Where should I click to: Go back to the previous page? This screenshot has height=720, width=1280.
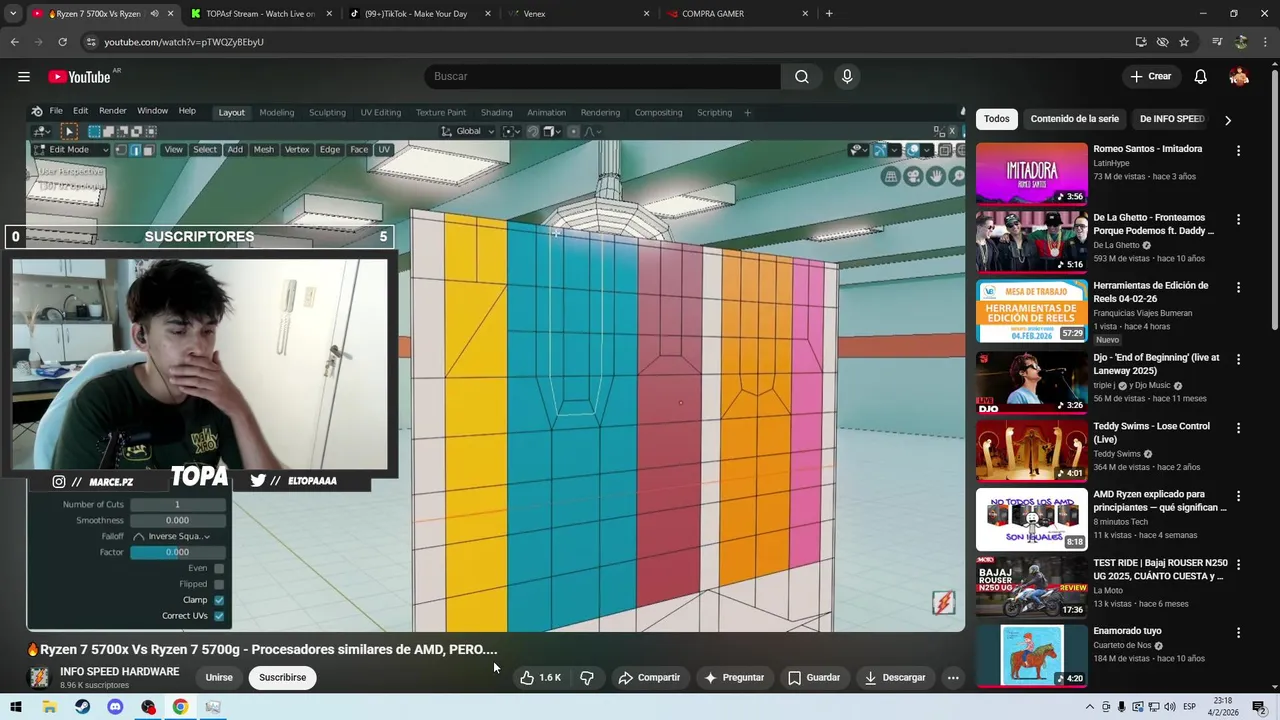pos(14,42)
